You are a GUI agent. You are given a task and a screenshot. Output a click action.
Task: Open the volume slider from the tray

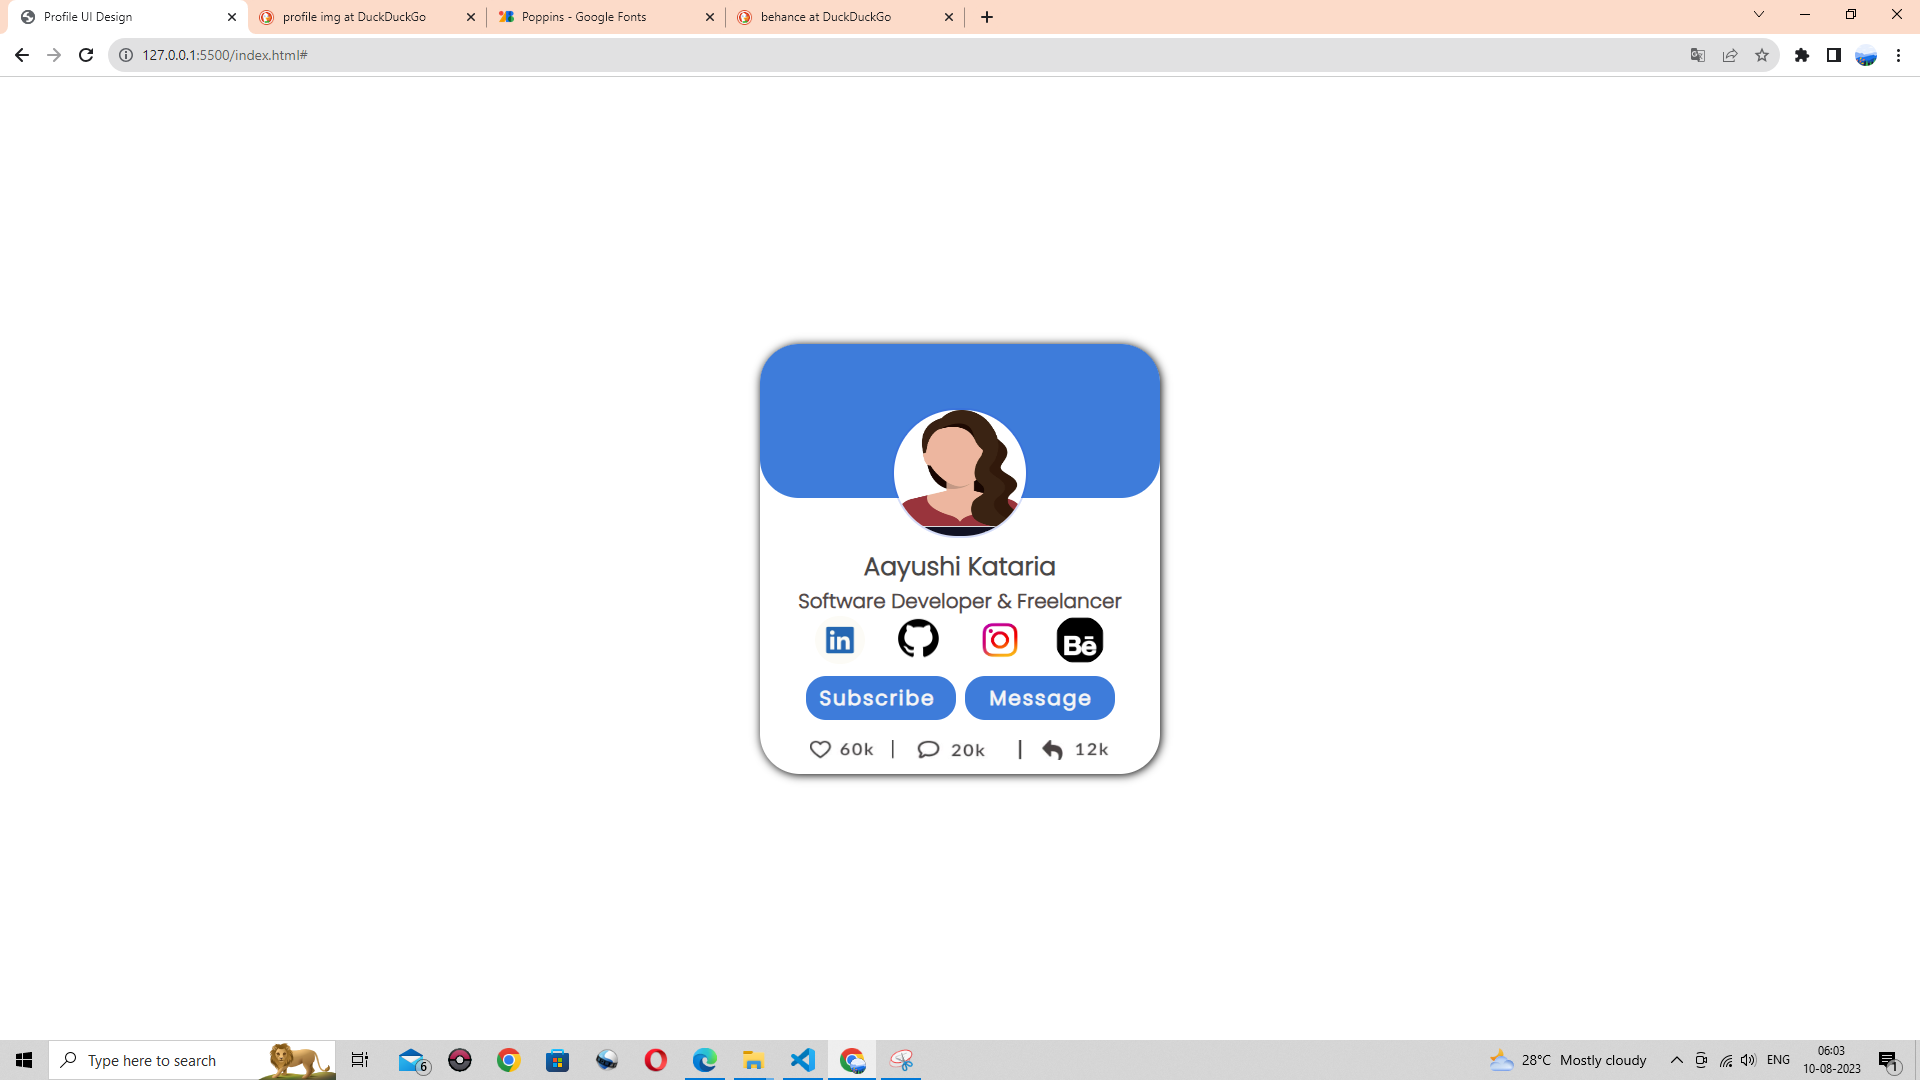(1748, 1060)
